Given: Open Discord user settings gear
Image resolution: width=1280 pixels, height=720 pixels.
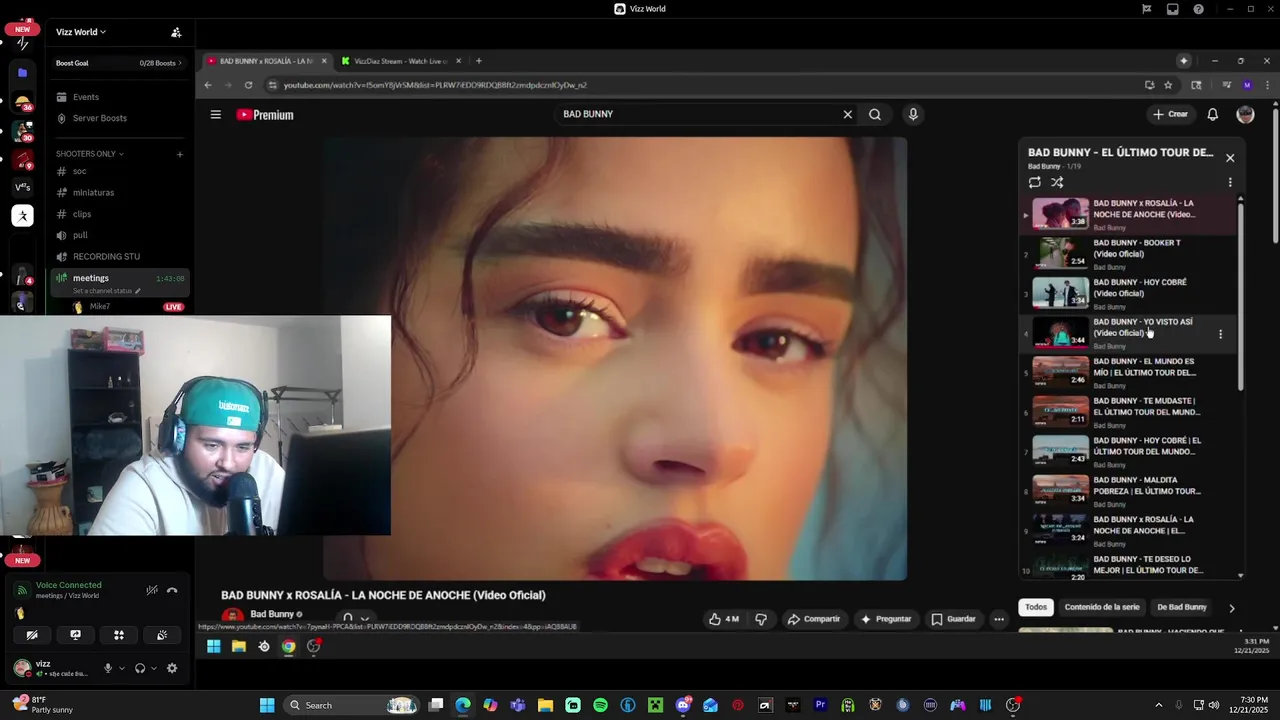Looking at the screenshot, I should point(172,668).
